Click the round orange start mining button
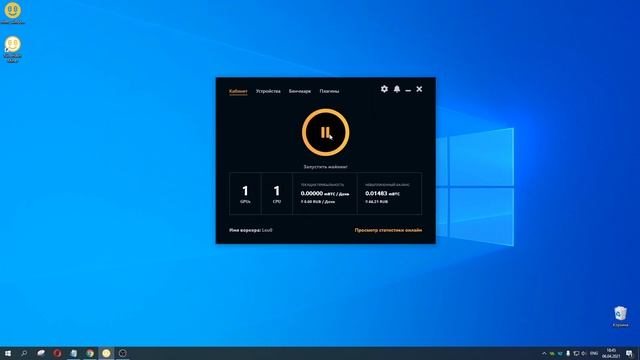The width and height of the screenshot is (640, 360). [x=325, y=132]
